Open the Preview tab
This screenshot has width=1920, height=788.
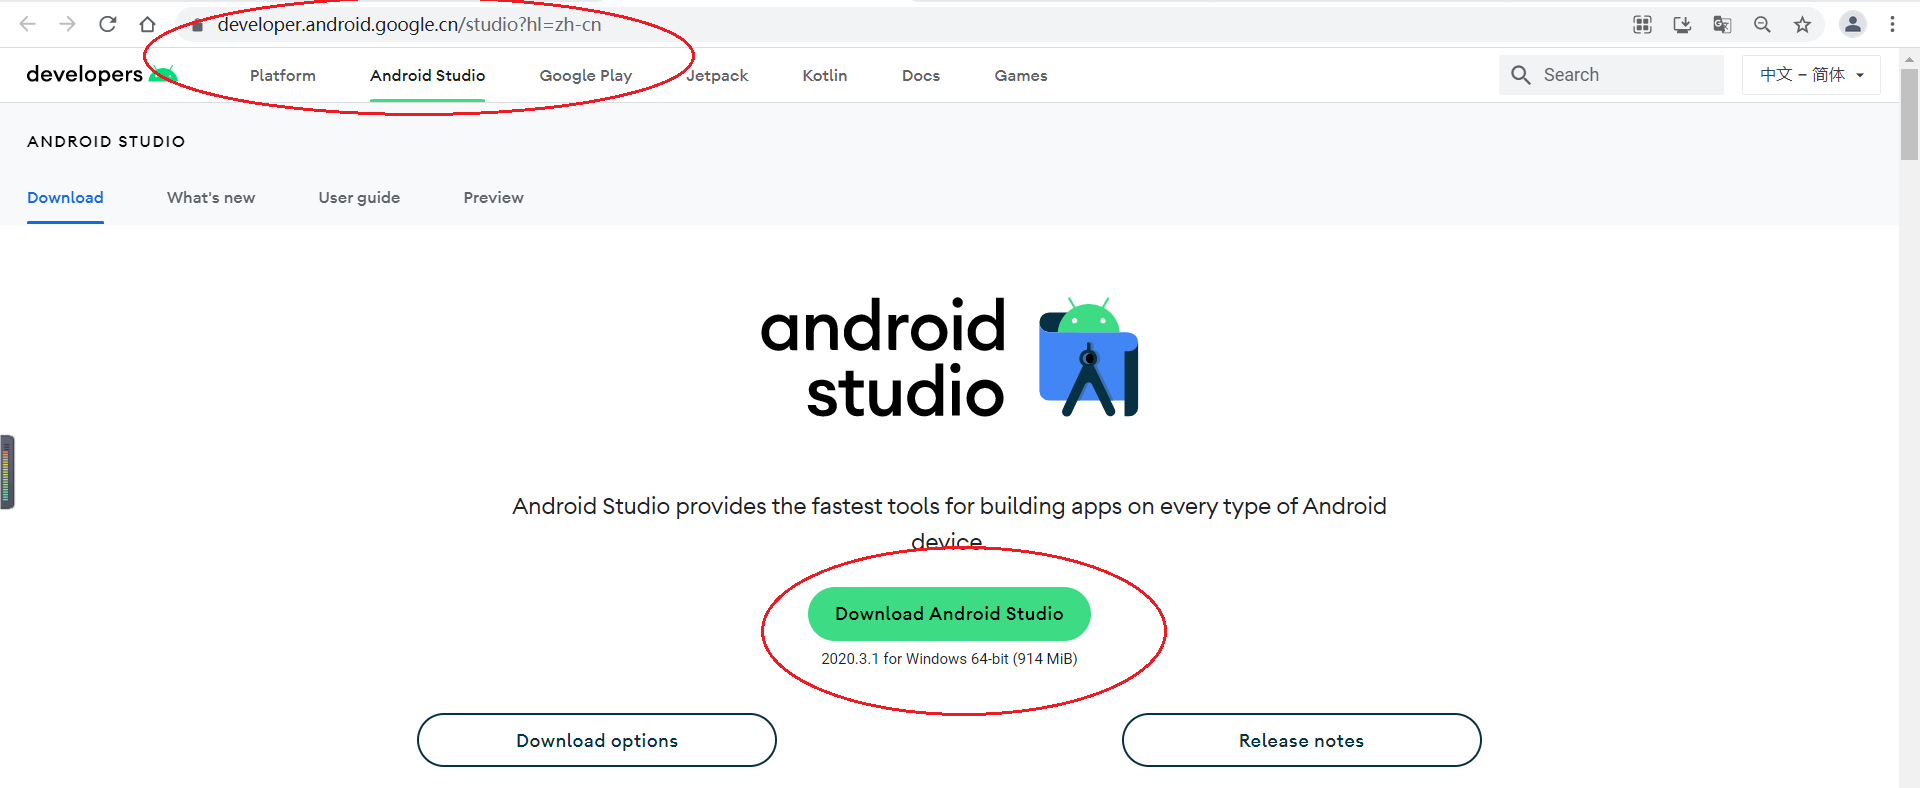(493, 198)
